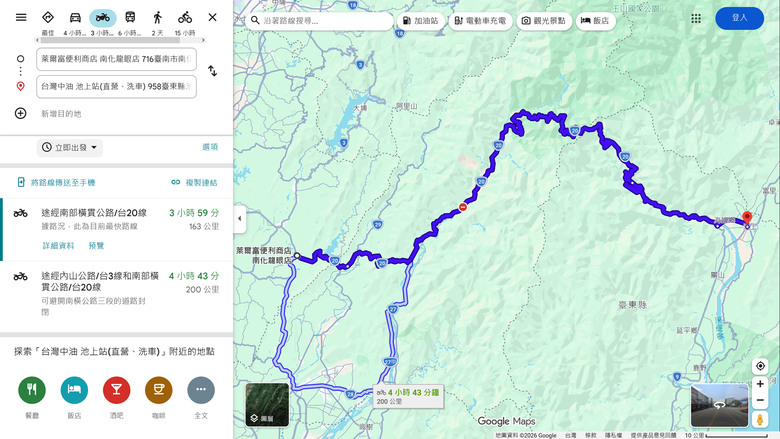Filter gas stations 加油站 chip
Image resolution: width=780 pixels, height=439 pixels.
421,21
